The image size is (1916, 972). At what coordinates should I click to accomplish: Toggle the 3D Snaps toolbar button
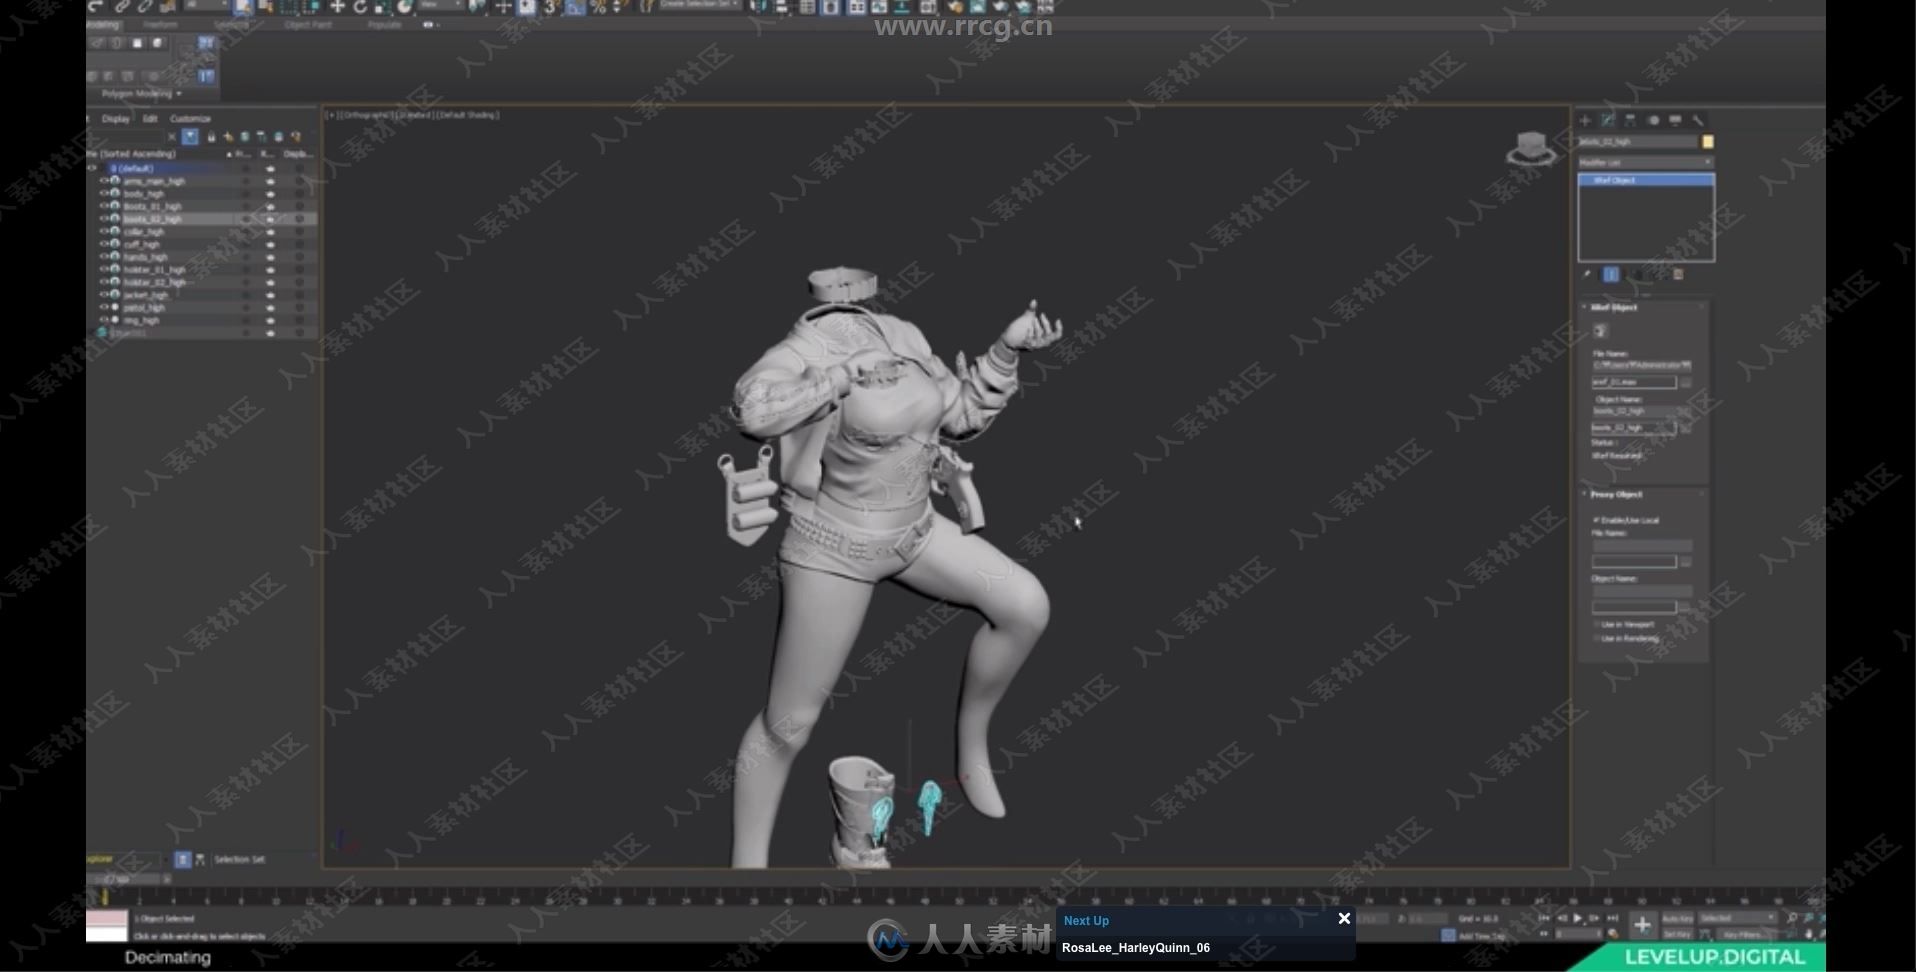(550, 6)
